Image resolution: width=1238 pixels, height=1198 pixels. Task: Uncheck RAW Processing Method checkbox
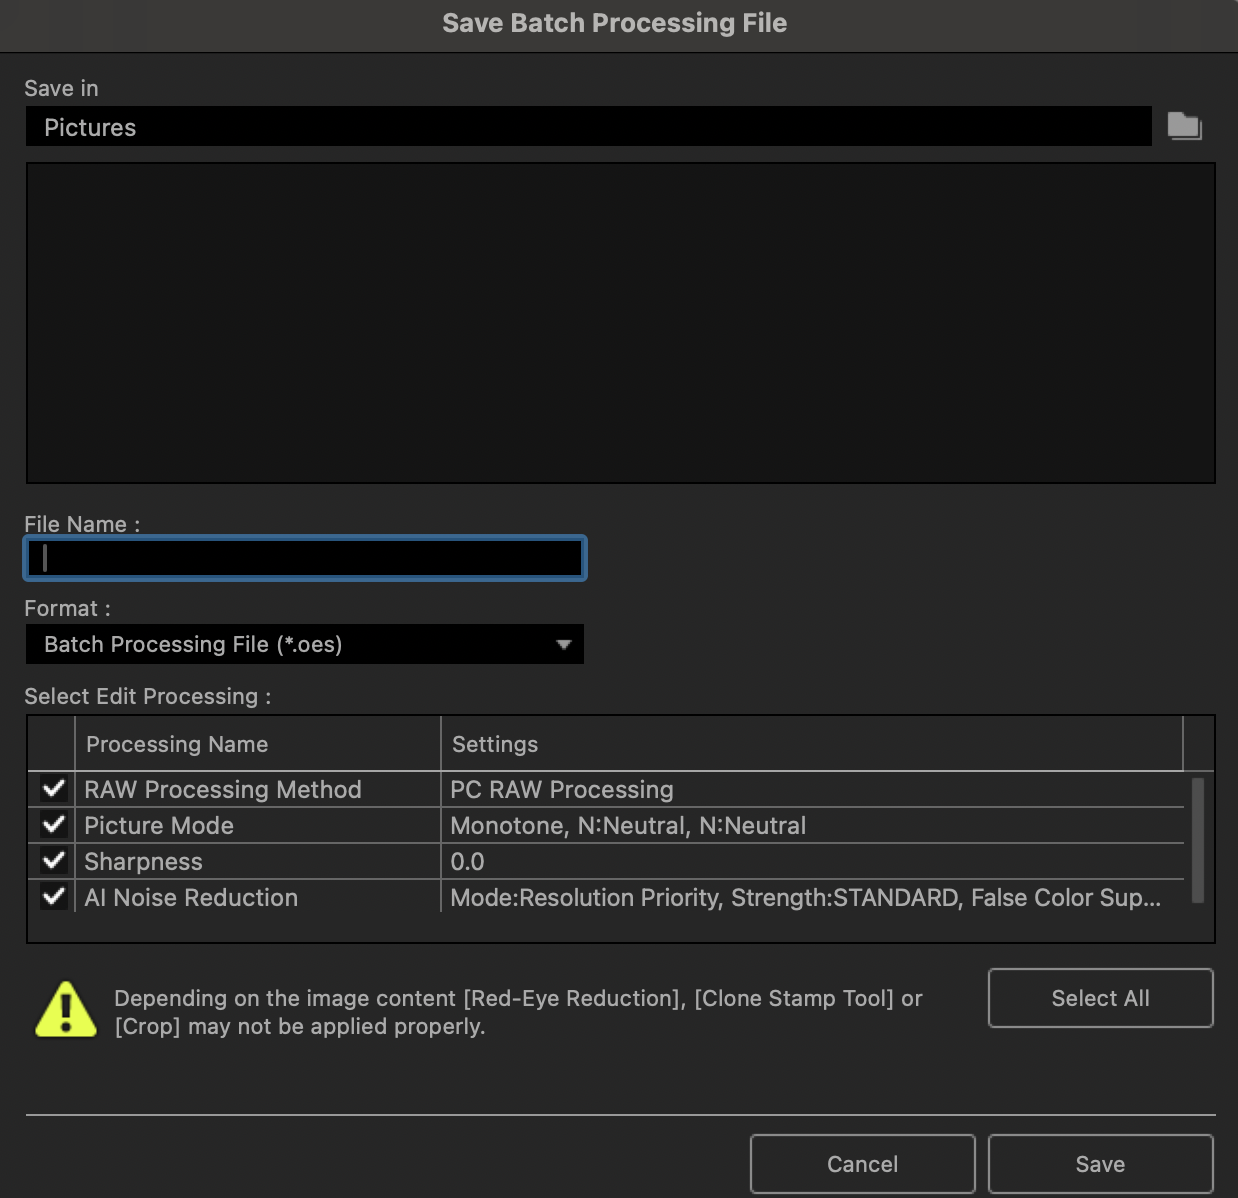pos(53,789)
